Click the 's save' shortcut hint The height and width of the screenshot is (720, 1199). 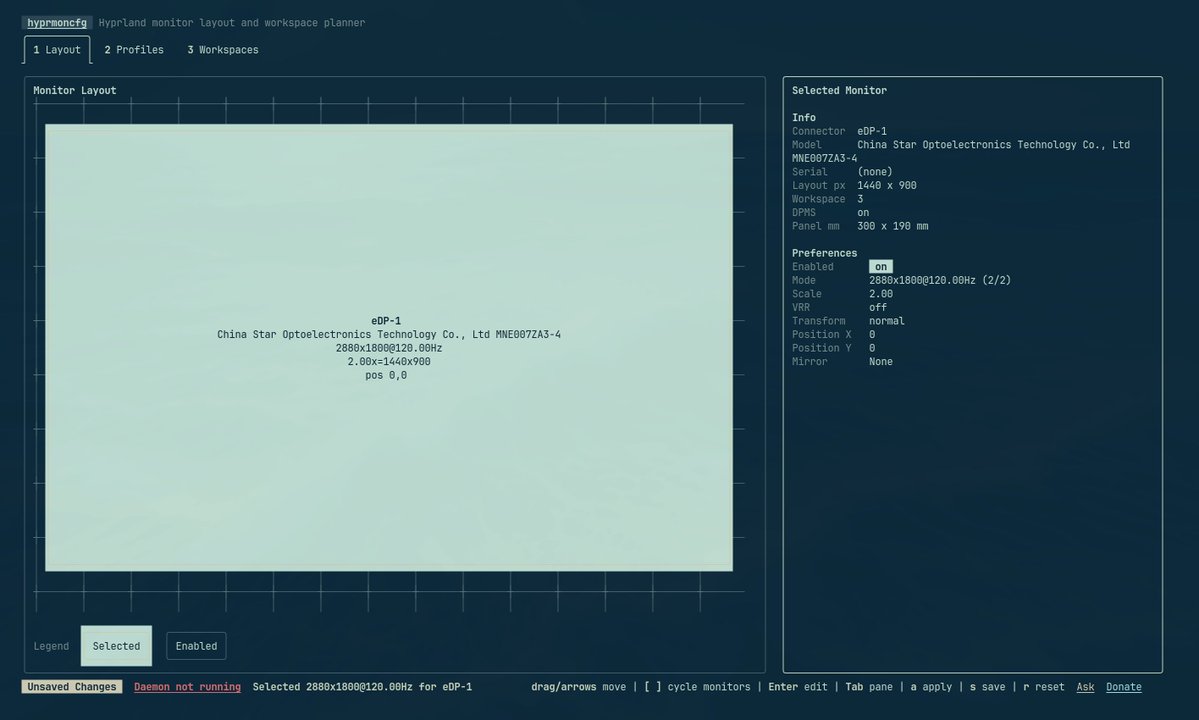tap(987, 687)
